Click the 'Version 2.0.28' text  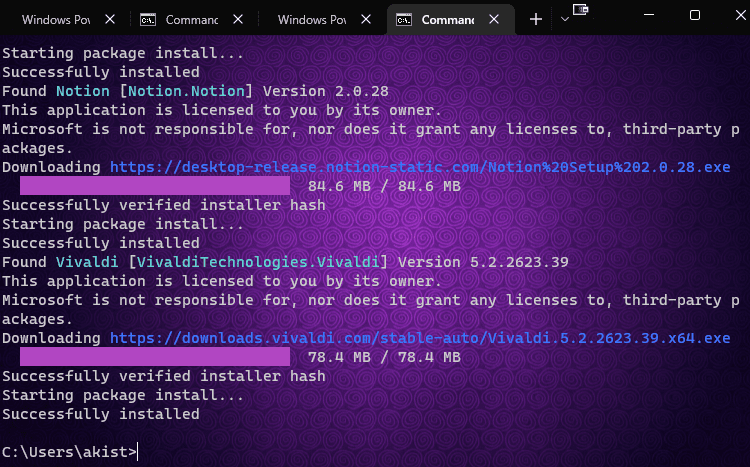pyautogui.click(x=326, y=91)
